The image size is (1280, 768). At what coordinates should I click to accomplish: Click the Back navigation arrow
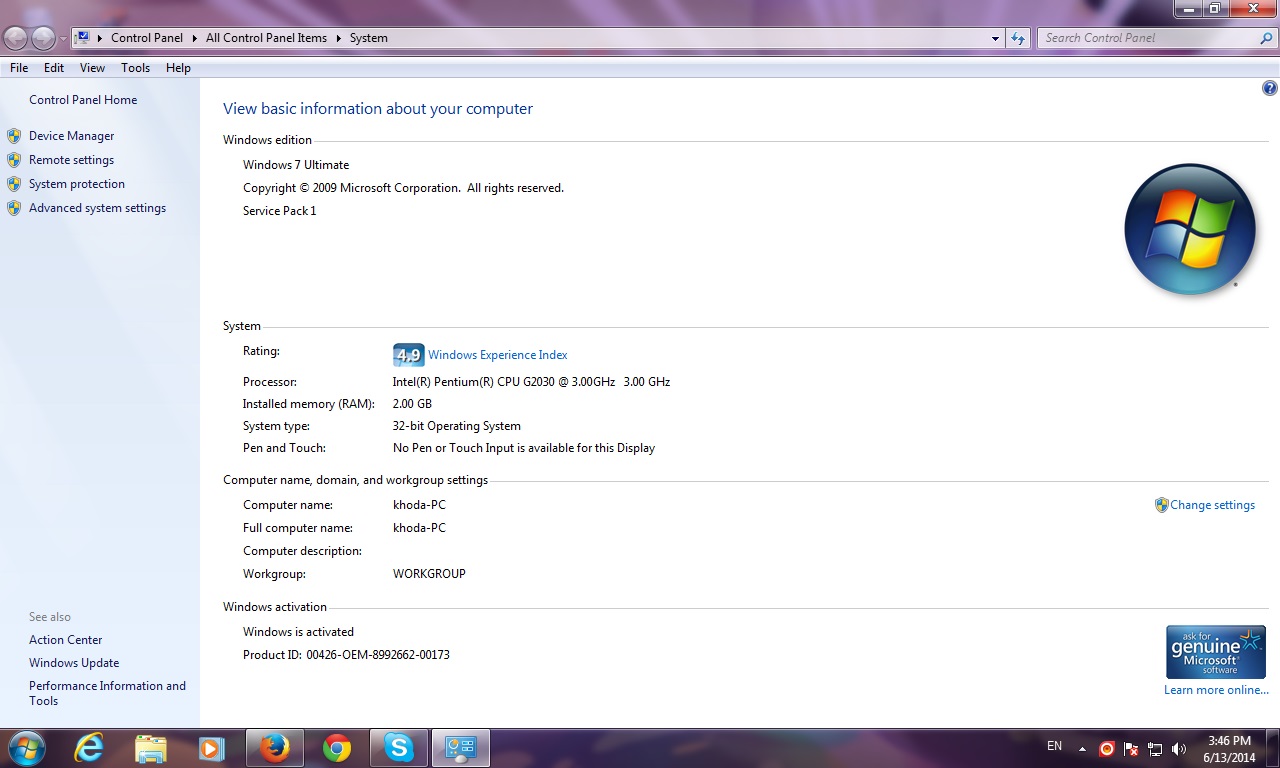point(16,38)
